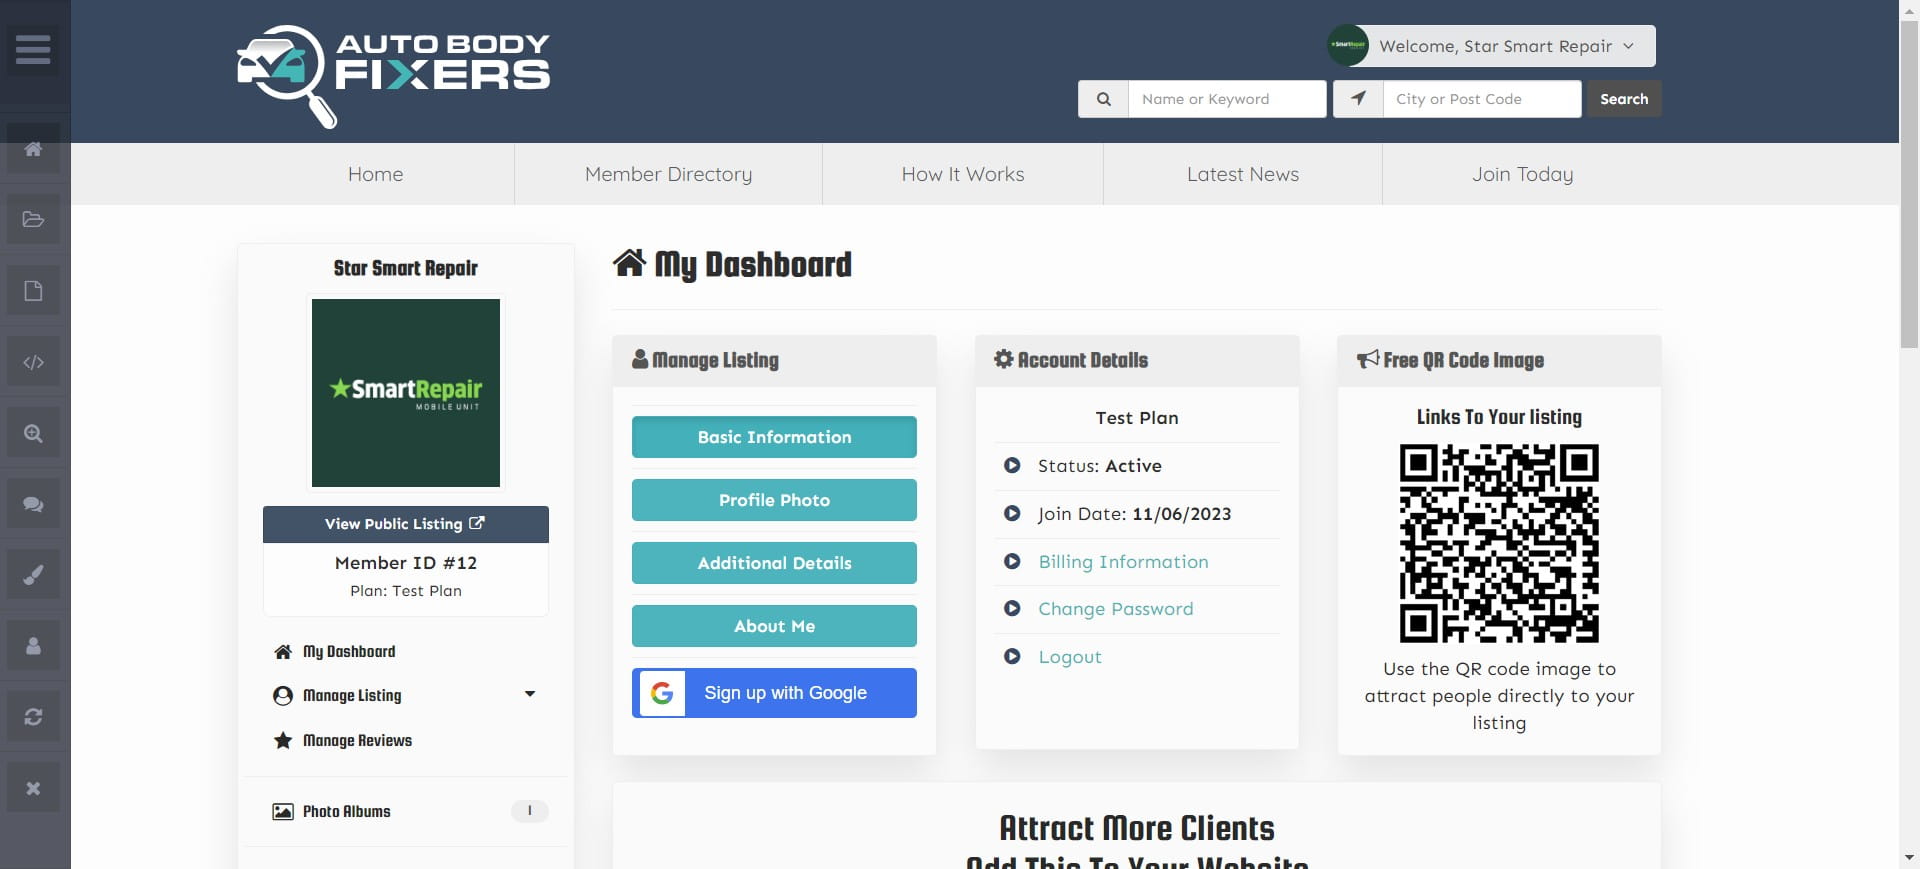Open the Photo Albums section
Viewport: 1920px width, 869px height.
[x=347, y=811]
